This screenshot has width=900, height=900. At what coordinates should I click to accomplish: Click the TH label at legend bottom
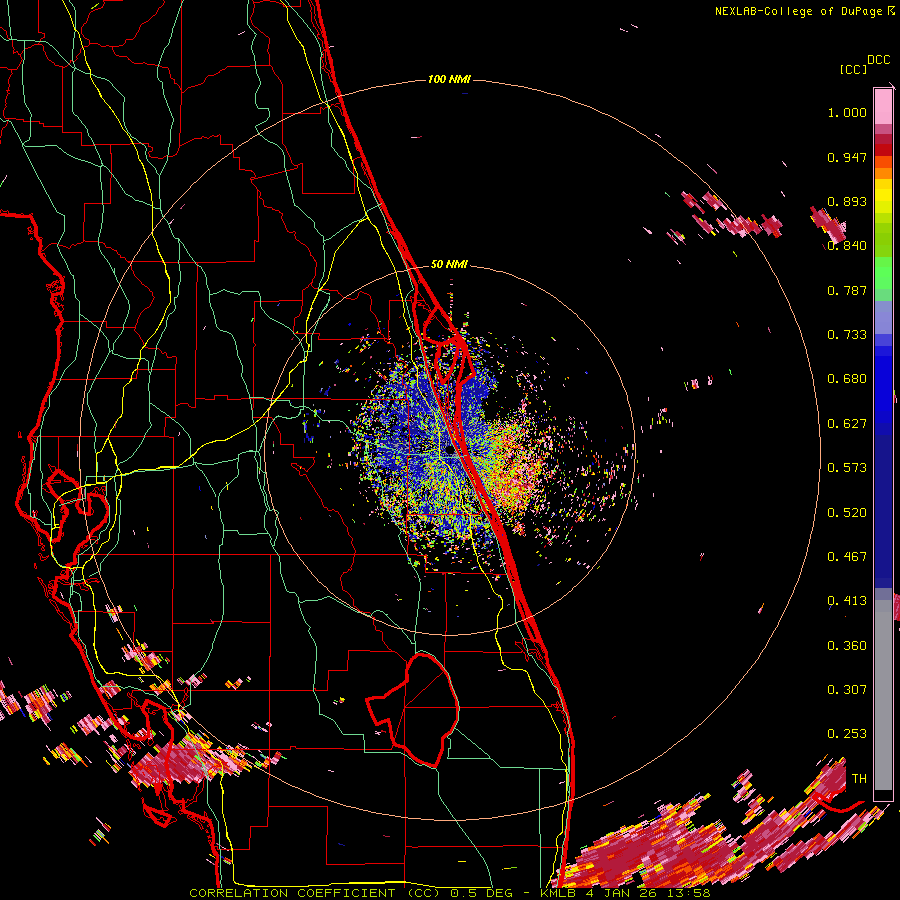pos(859,779)
